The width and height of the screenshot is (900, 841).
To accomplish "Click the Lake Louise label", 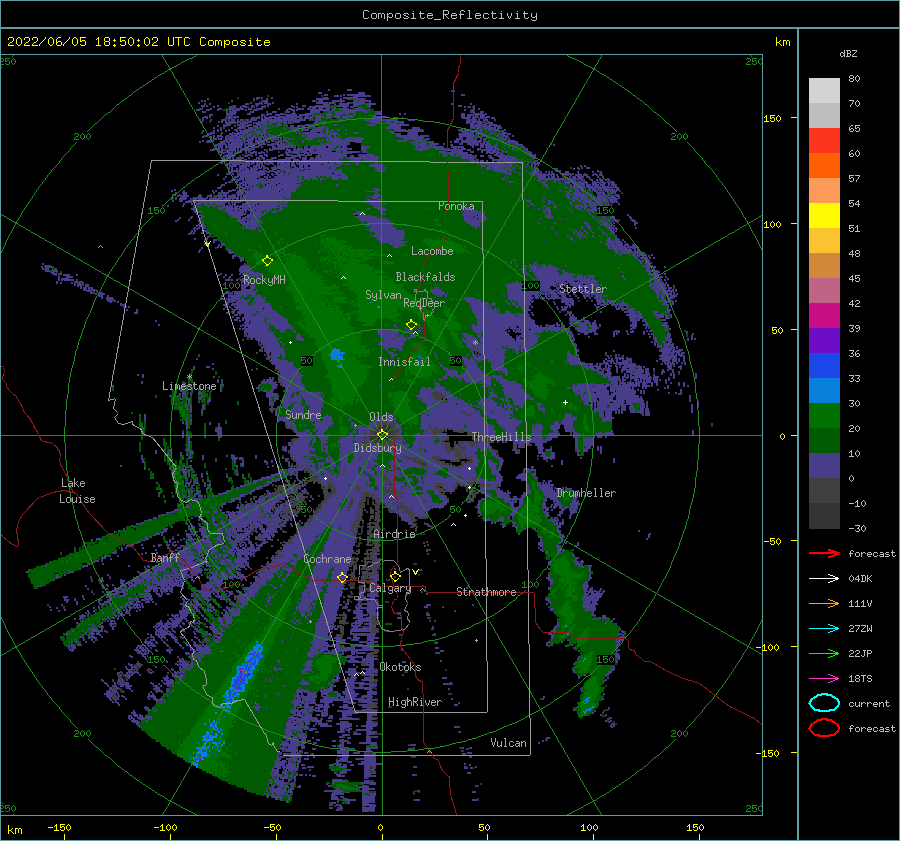I will pyautogui.click(x=77, y=491).
